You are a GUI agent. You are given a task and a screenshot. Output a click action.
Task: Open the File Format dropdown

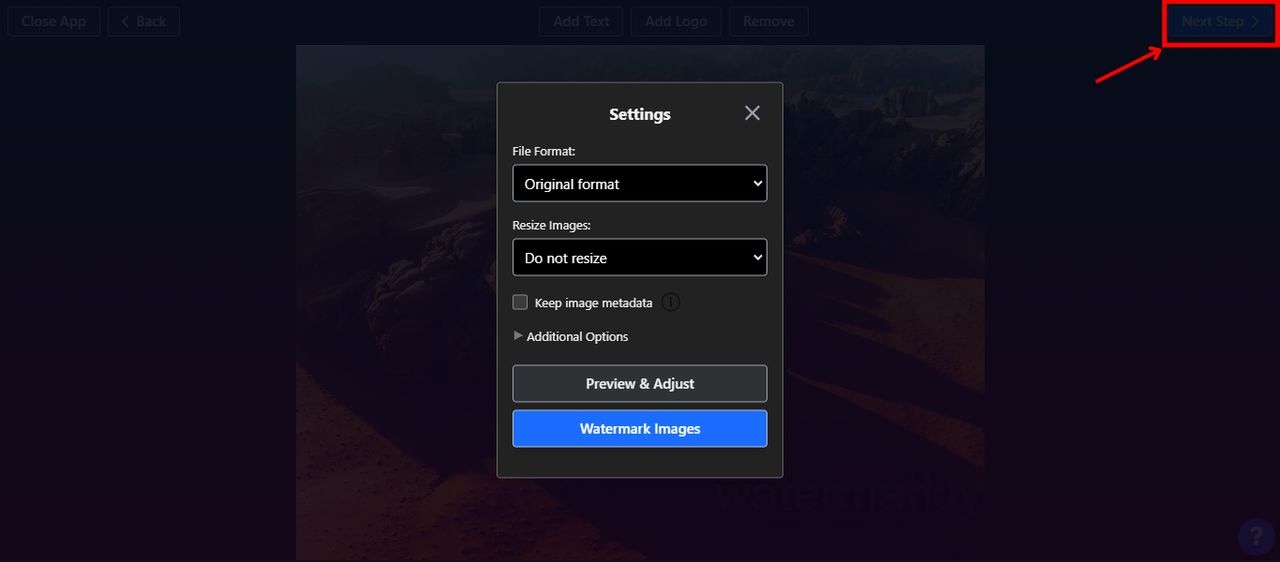tap(640, 184)
